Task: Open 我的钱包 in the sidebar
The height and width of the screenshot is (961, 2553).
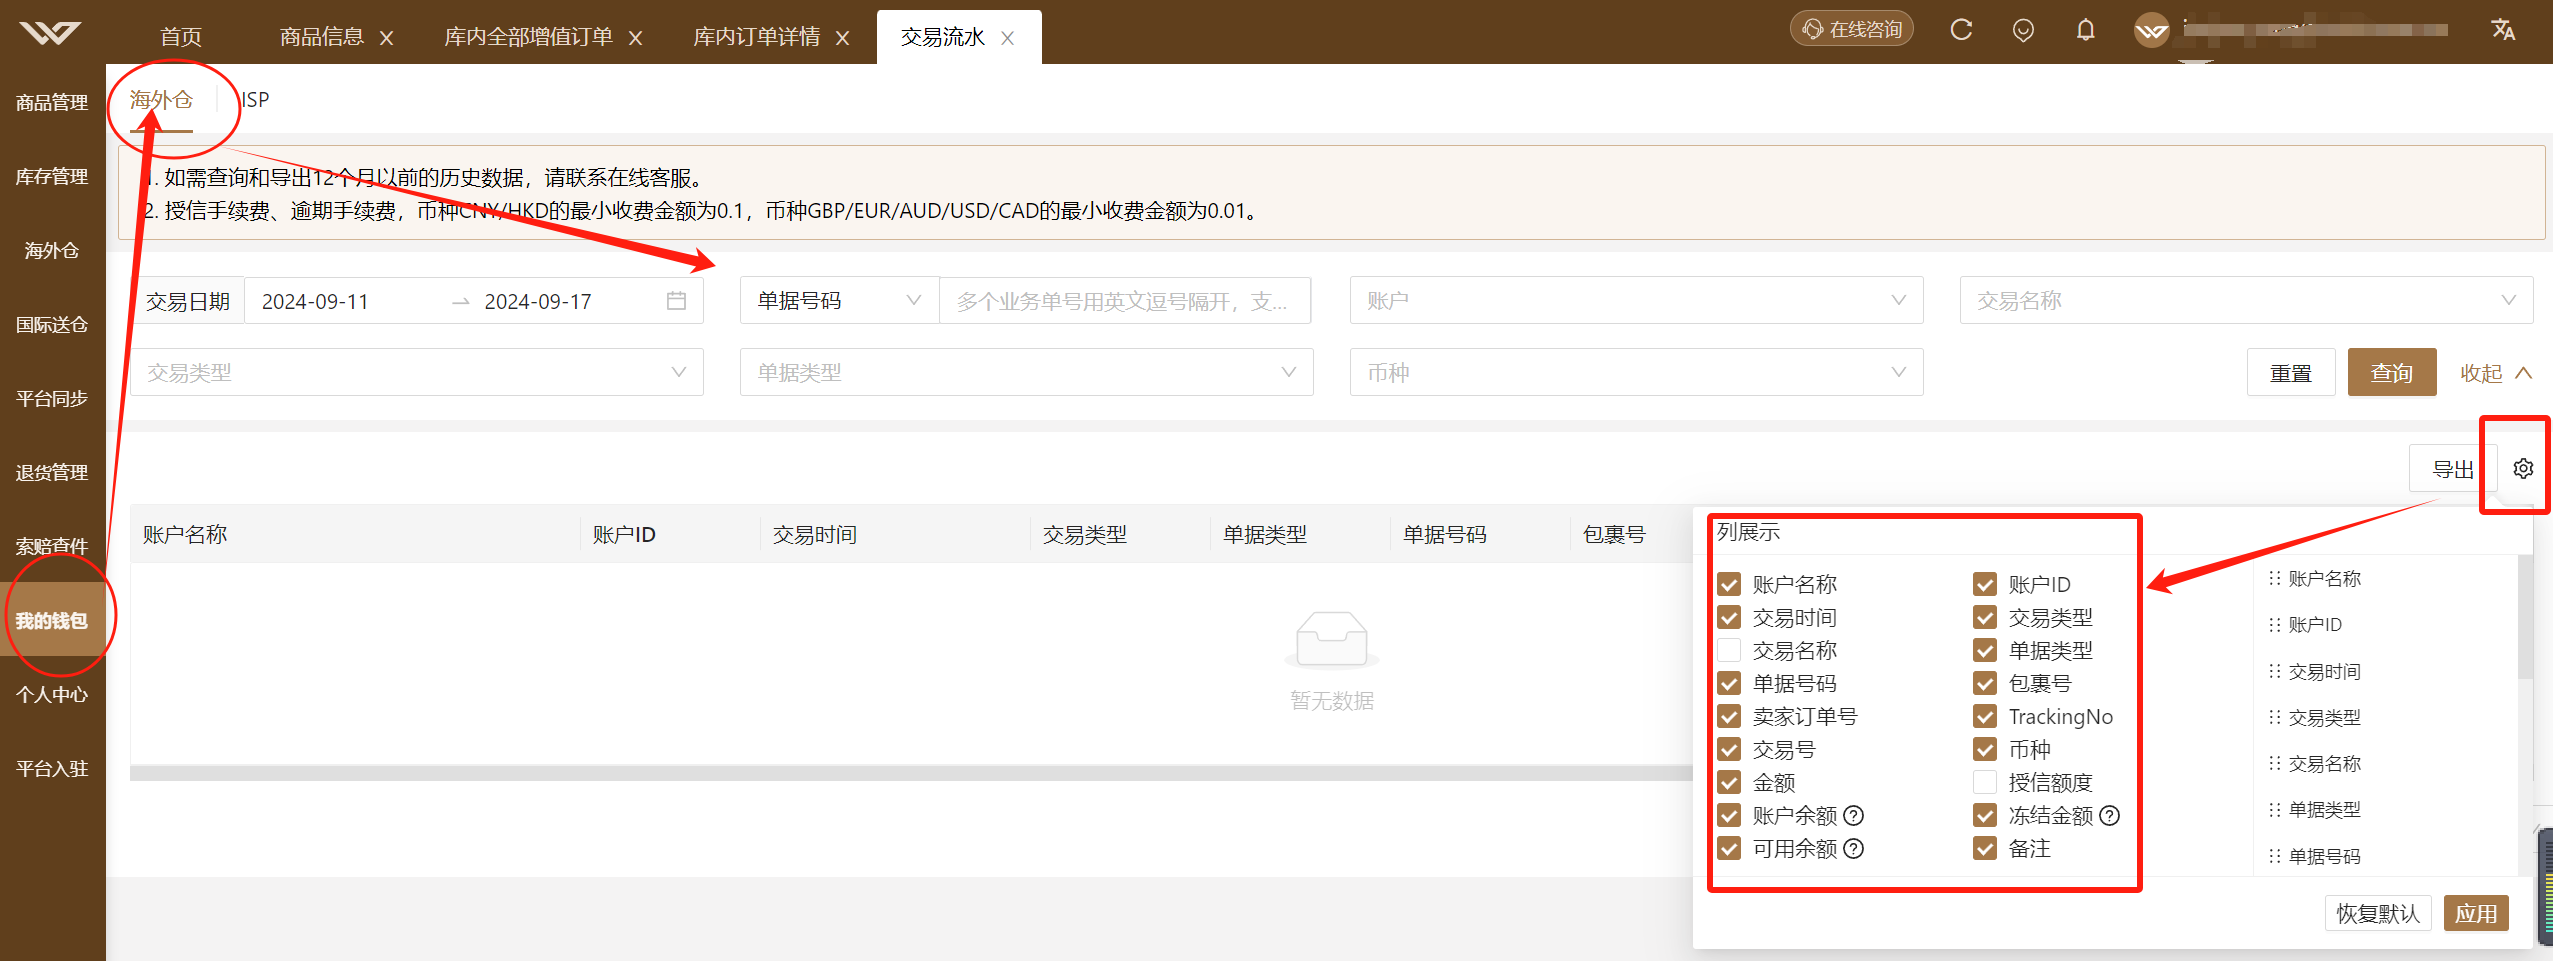Action: click(52, 620)
